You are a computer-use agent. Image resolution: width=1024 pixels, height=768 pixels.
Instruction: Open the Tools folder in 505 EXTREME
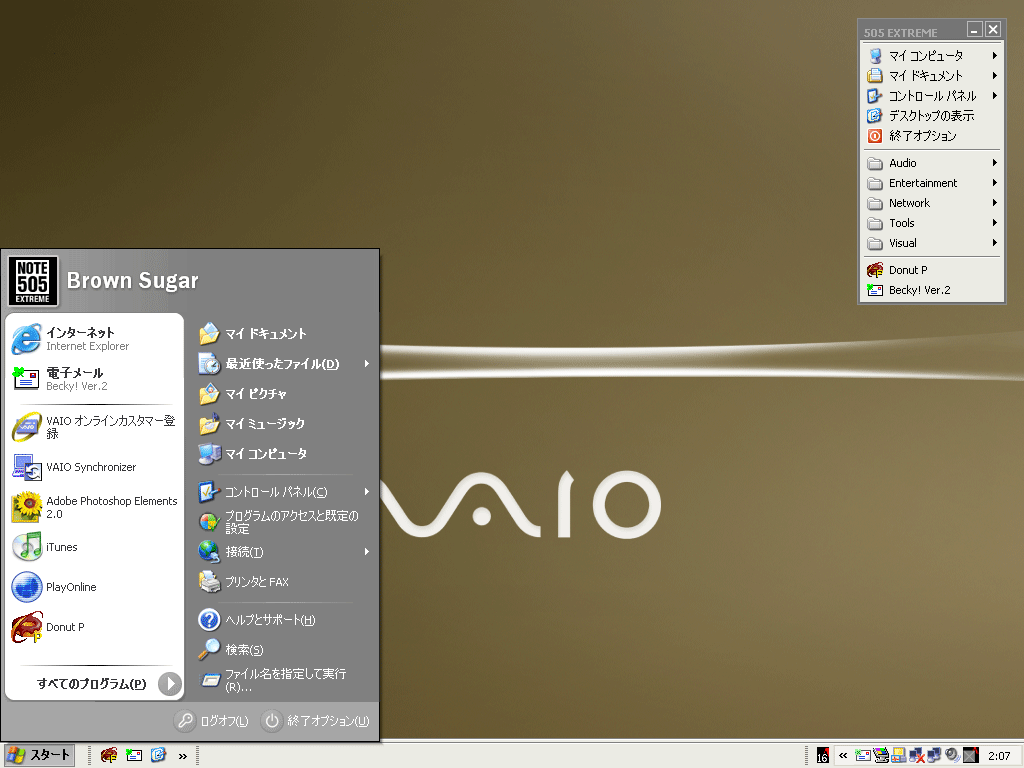(933, 223)
